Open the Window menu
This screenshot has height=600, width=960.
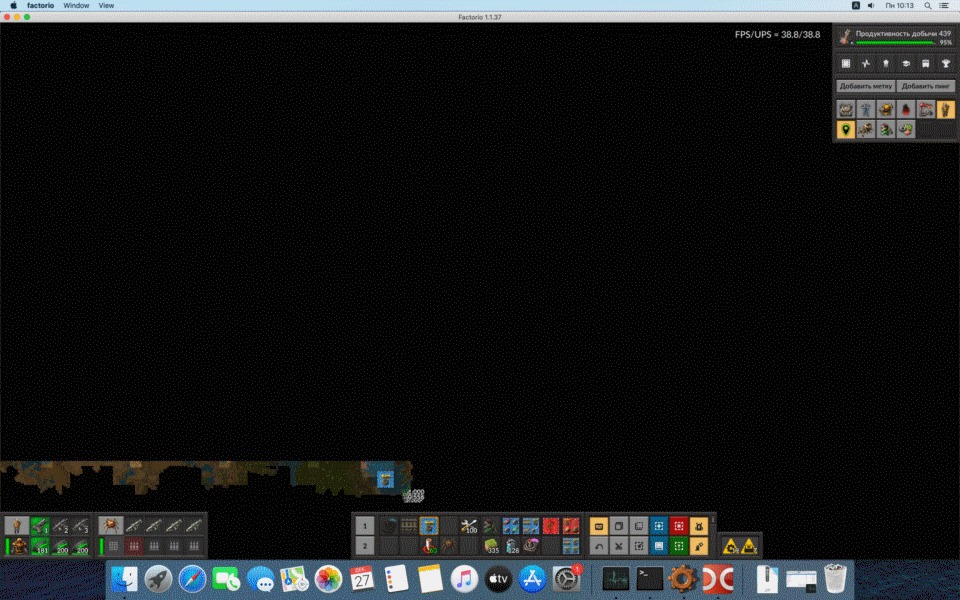76,5
